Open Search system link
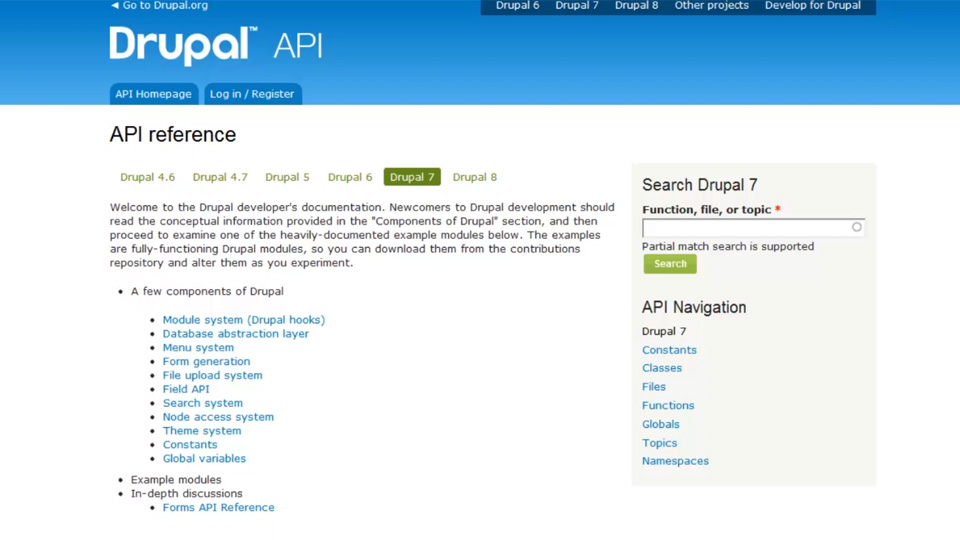This screenshot has width=960, height=540. [203, 403]
